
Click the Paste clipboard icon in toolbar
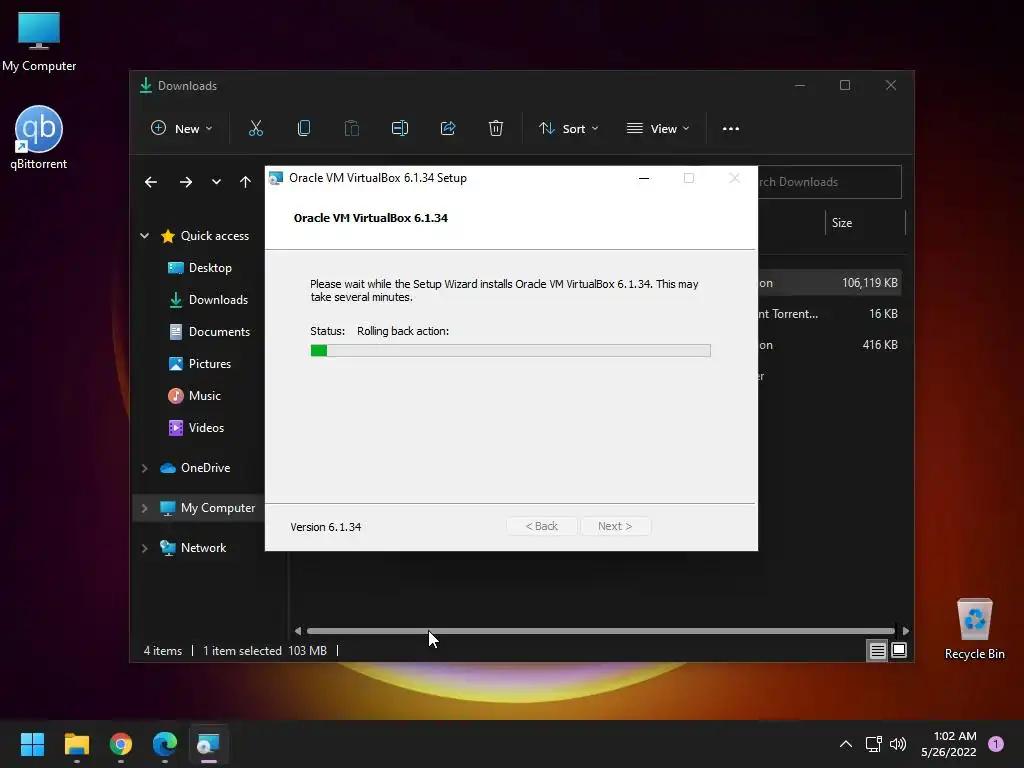(351, 129)
